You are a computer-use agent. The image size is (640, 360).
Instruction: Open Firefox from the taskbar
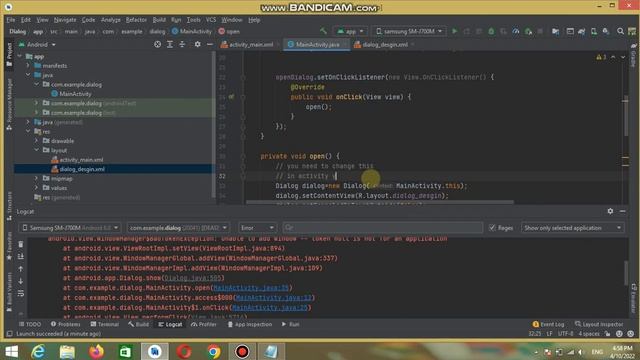pyautogui.click(x=96, y=351)
